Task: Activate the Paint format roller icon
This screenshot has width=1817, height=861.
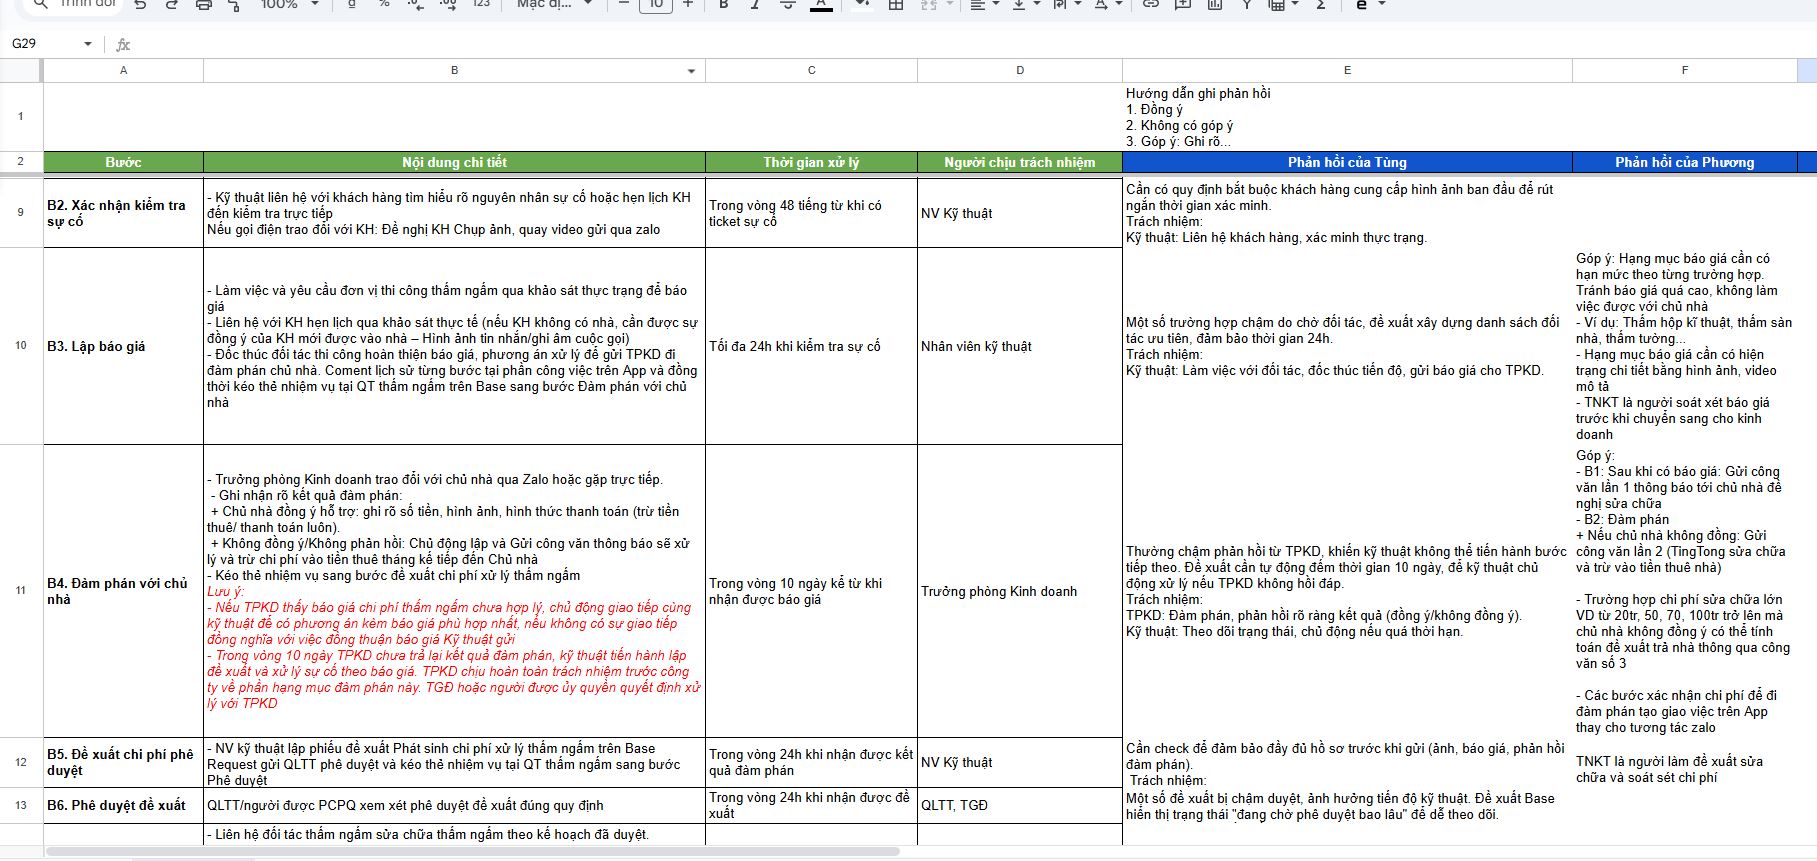Action: click(234, 5)
